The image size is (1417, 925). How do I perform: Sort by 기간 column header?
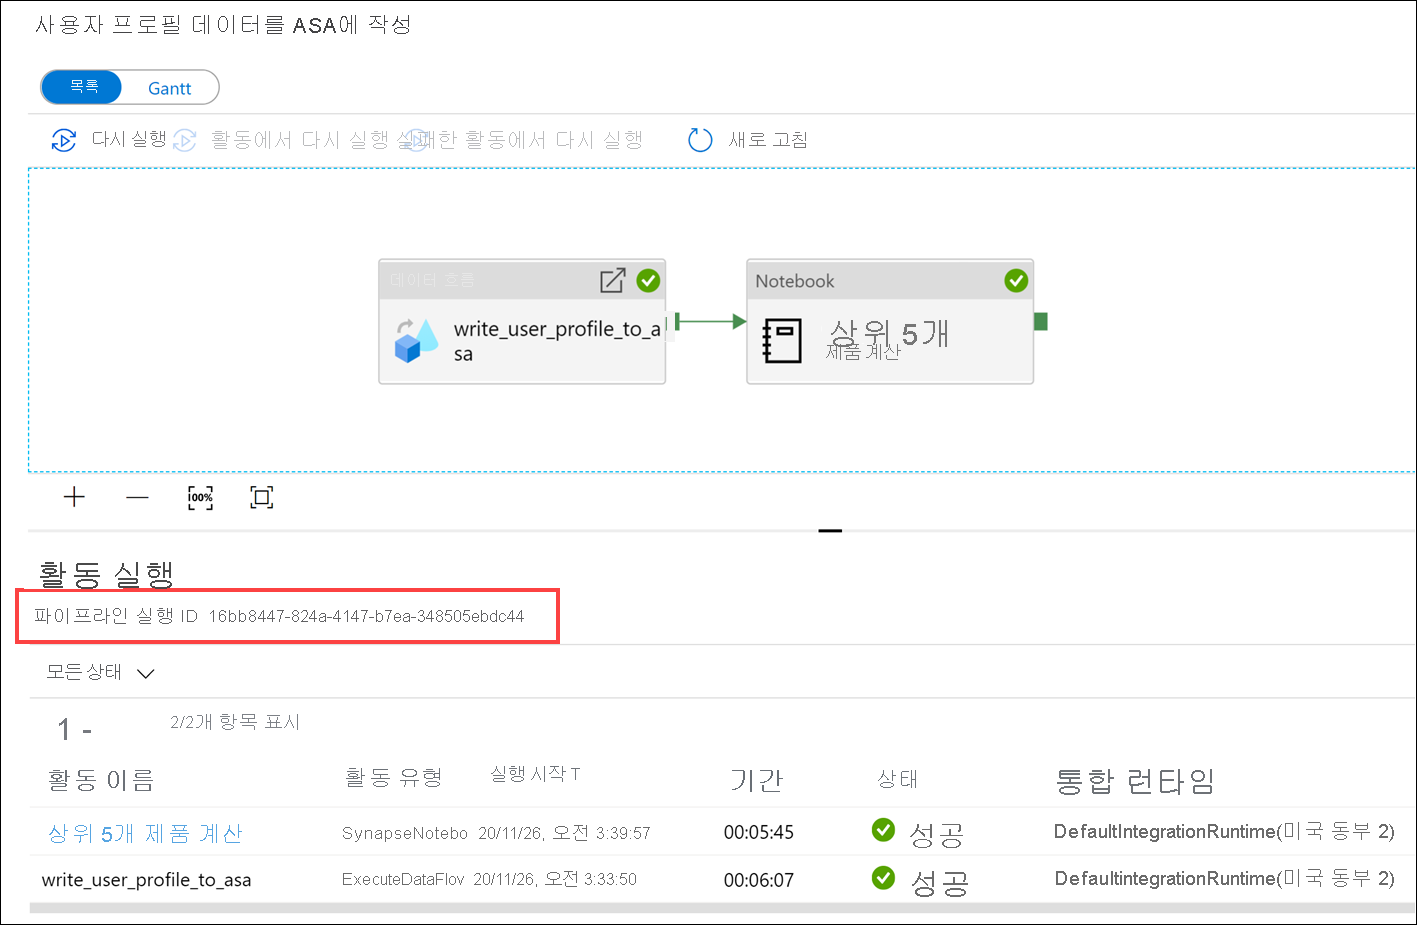point(756,780)
